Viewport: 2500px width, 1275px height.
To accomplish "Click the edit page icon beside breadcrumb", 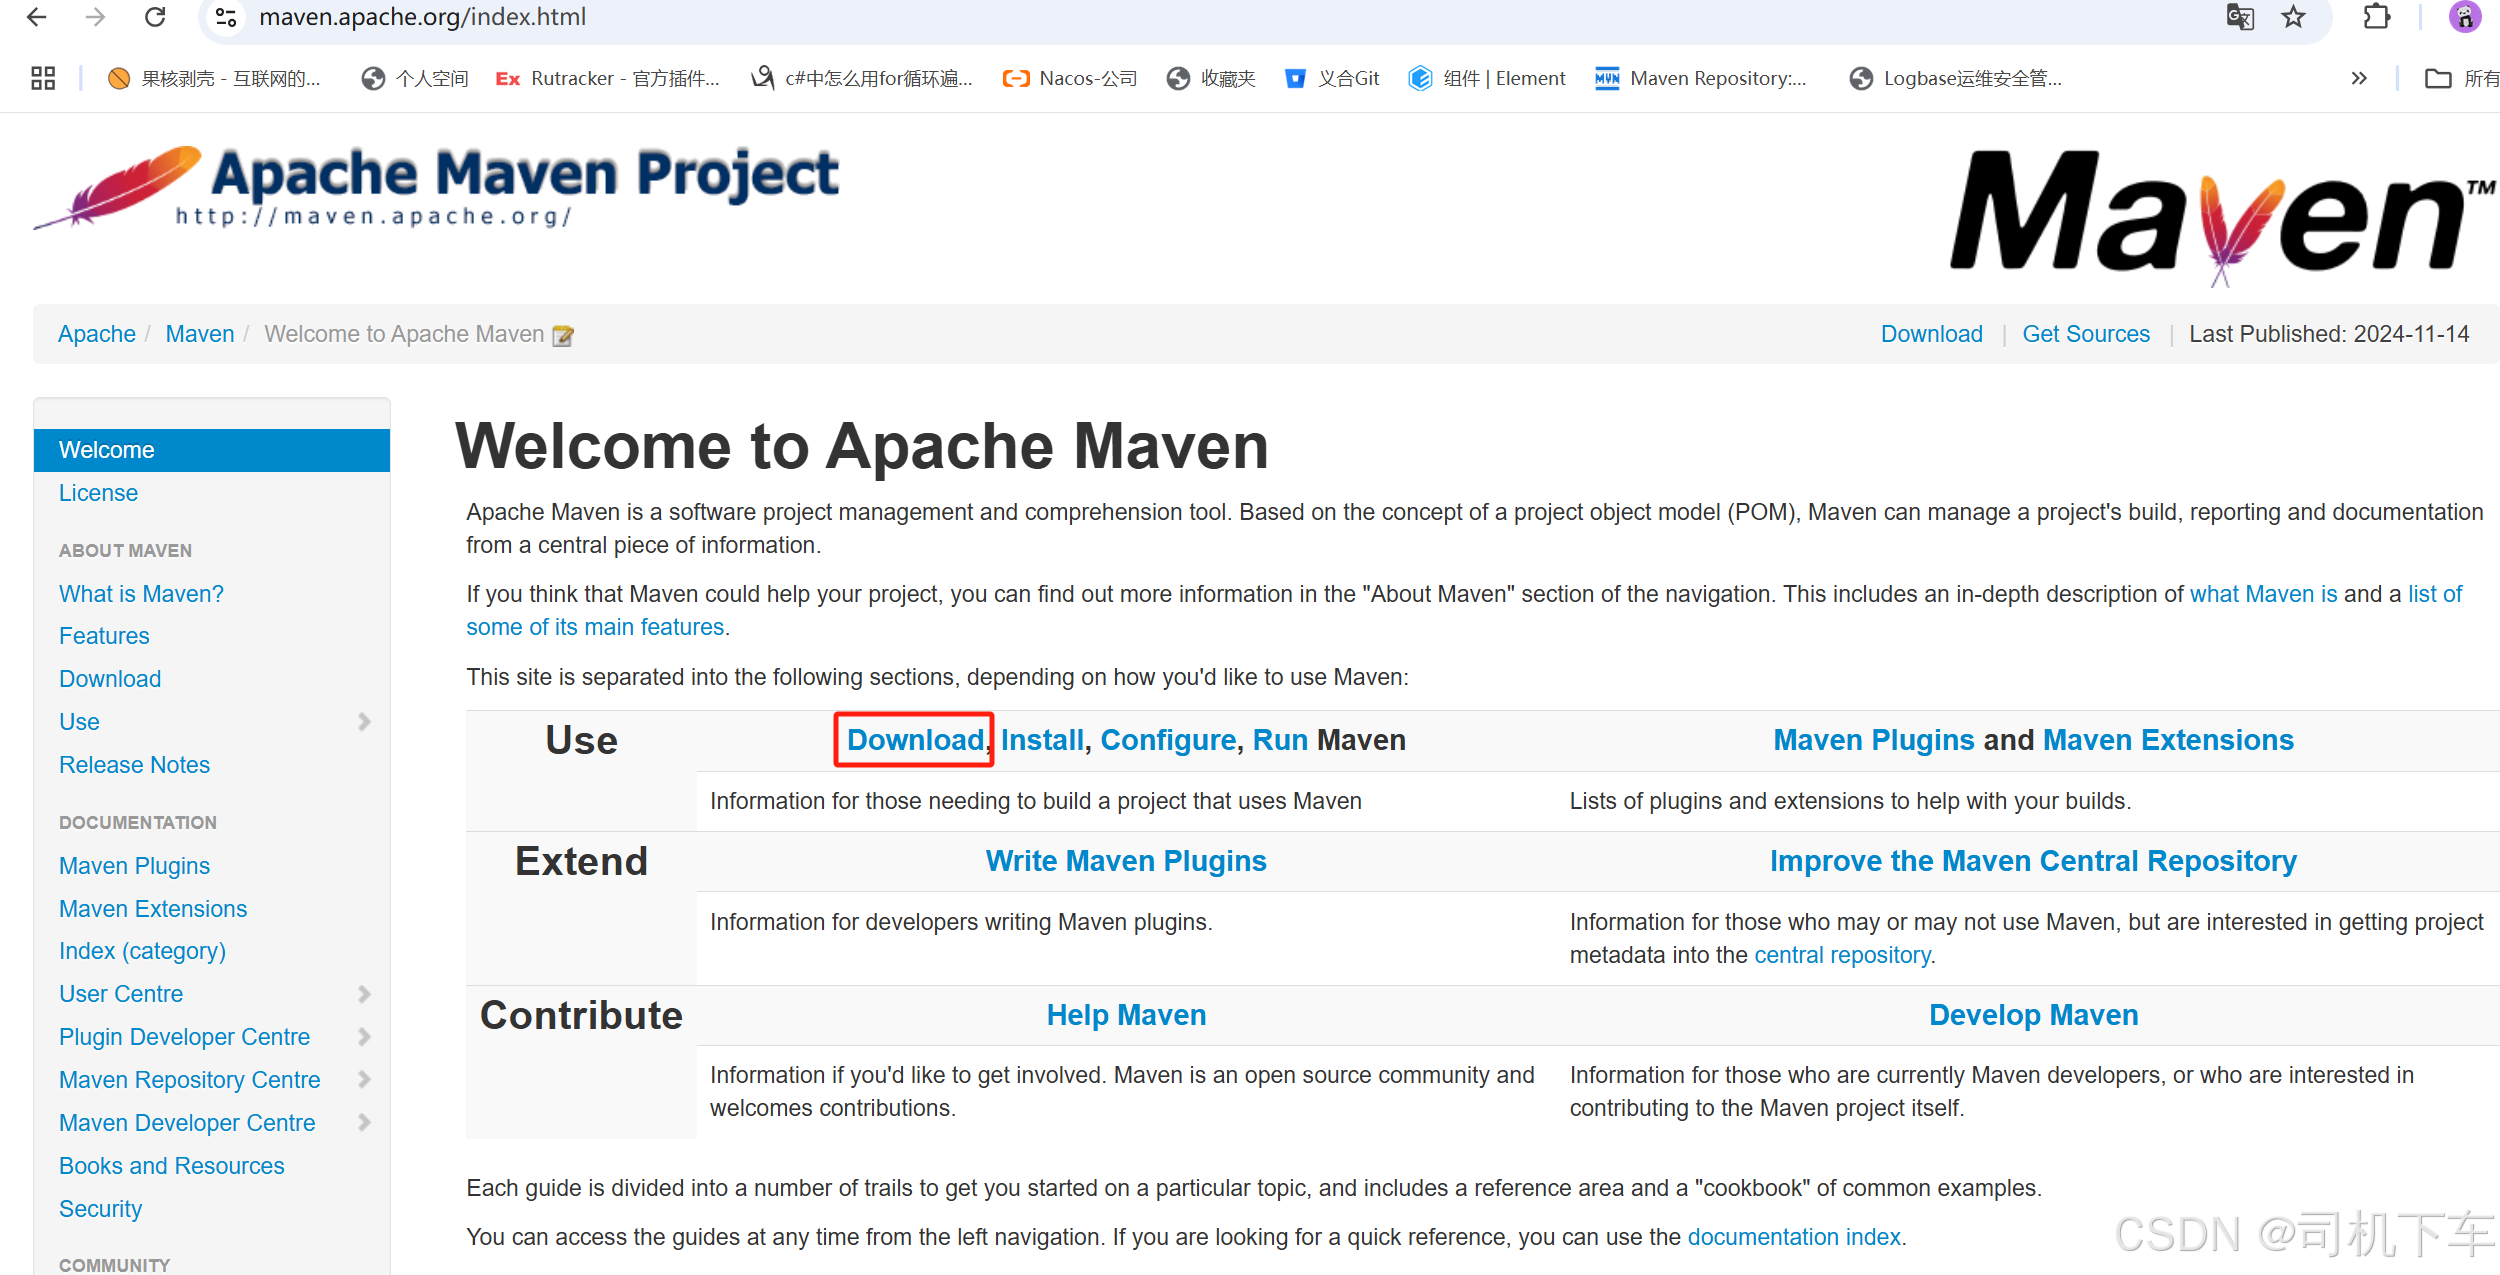I will click(563, 336).
